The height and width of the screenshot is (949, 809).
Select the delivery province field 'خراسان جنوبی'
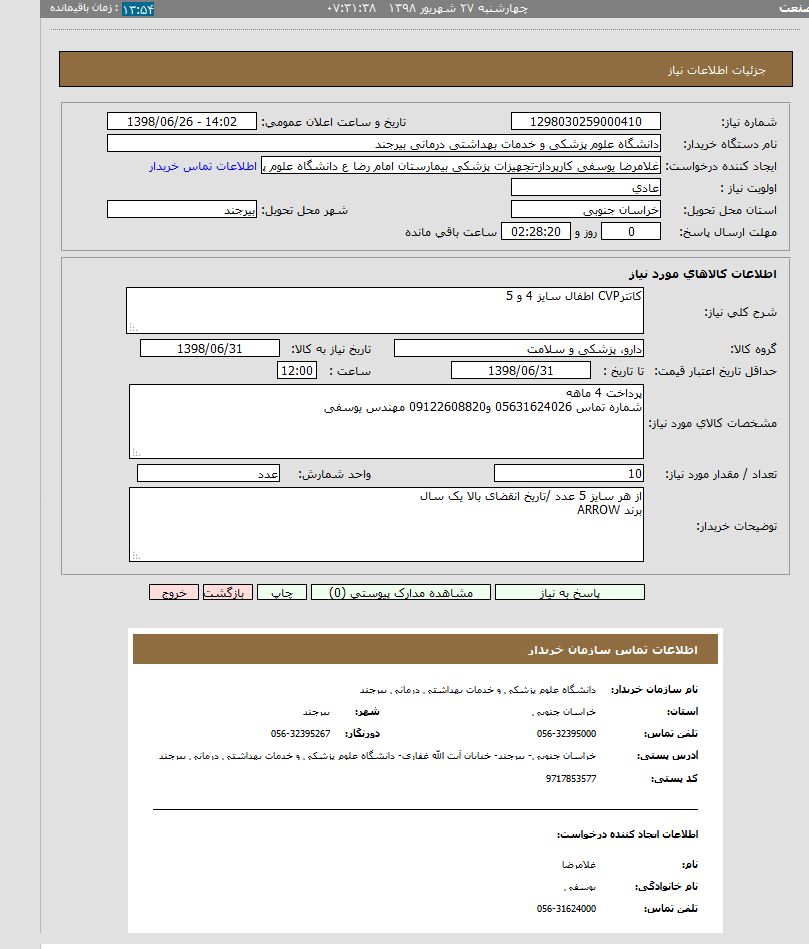pos(585,210)
